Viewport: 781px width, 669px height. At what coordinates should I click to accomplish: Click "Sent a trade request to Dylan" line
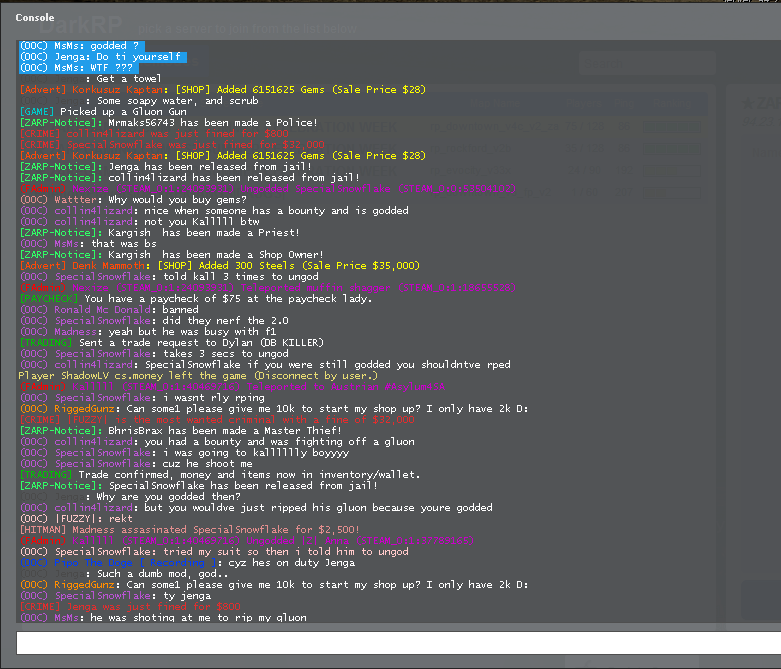pyautogui.click(x=172, y=343)
